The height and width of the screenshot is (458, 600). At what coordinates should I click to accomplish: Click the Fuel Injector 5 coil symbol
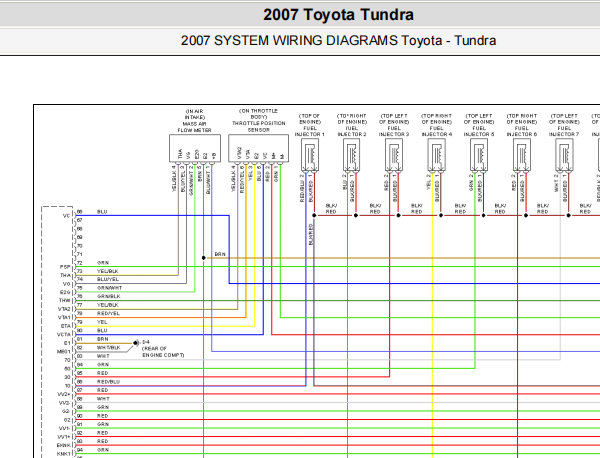click(479, 155)
